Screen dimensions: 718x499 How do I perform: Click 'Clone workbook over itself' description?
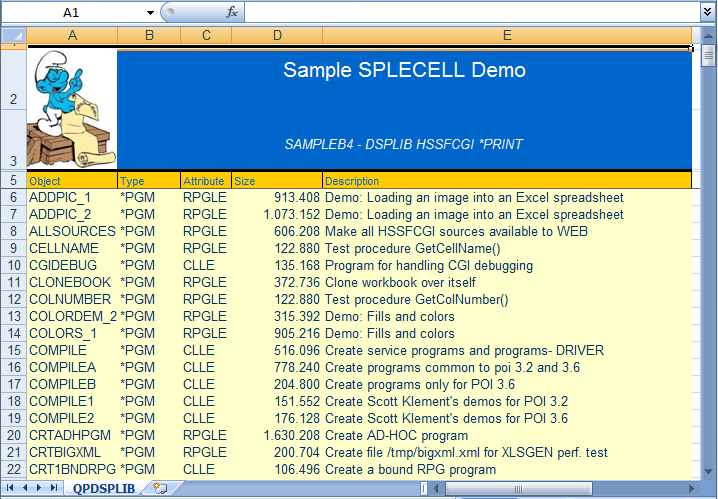point(400,282)
